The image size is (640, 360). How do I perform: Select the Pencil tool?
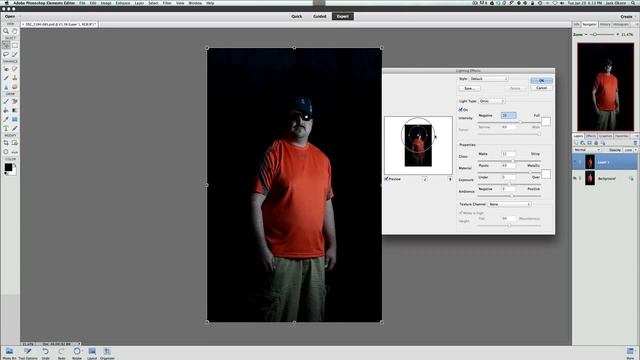point(15,128)
